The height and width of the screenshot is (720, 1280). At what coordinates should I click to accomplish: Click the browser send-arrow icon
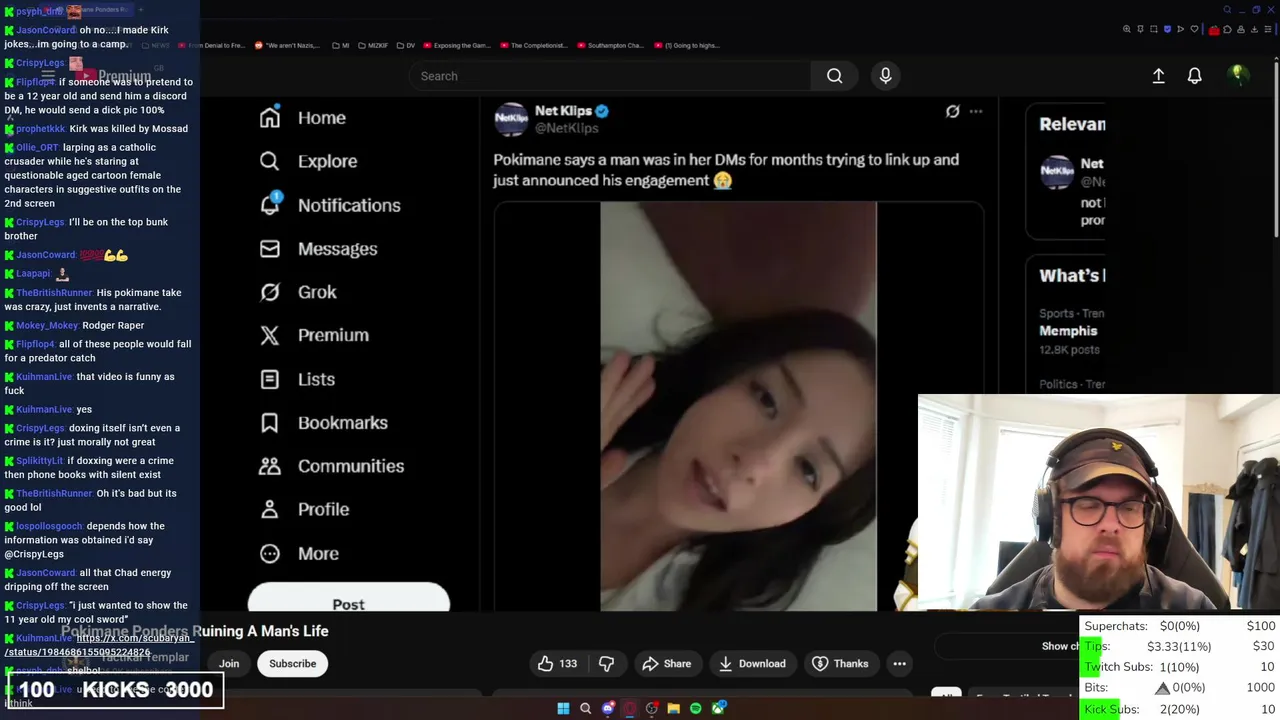[x=1180, y=29]
